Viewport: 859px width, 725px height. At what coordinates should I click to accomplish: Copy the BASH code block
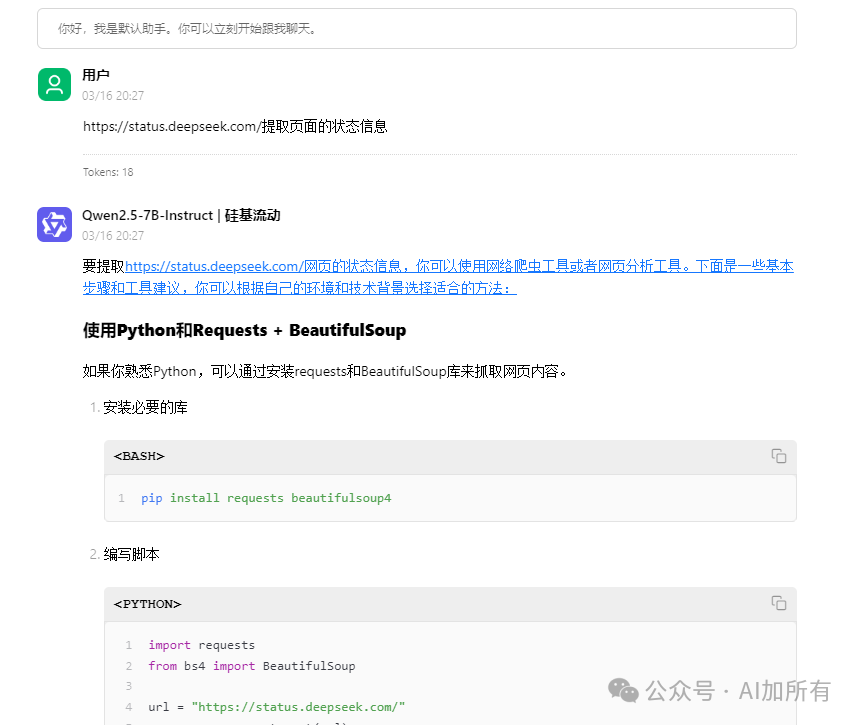tap(778, 456)
